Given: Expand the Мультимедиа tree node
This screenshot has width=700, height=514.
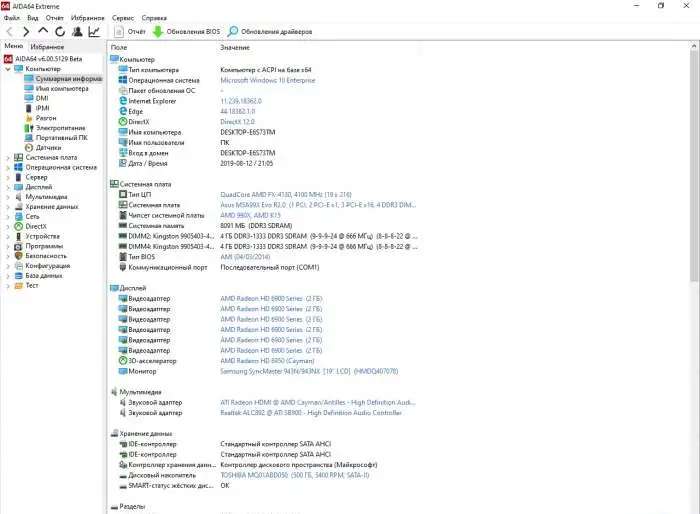Looking at the screenshot, I should [x=8, y=197].
